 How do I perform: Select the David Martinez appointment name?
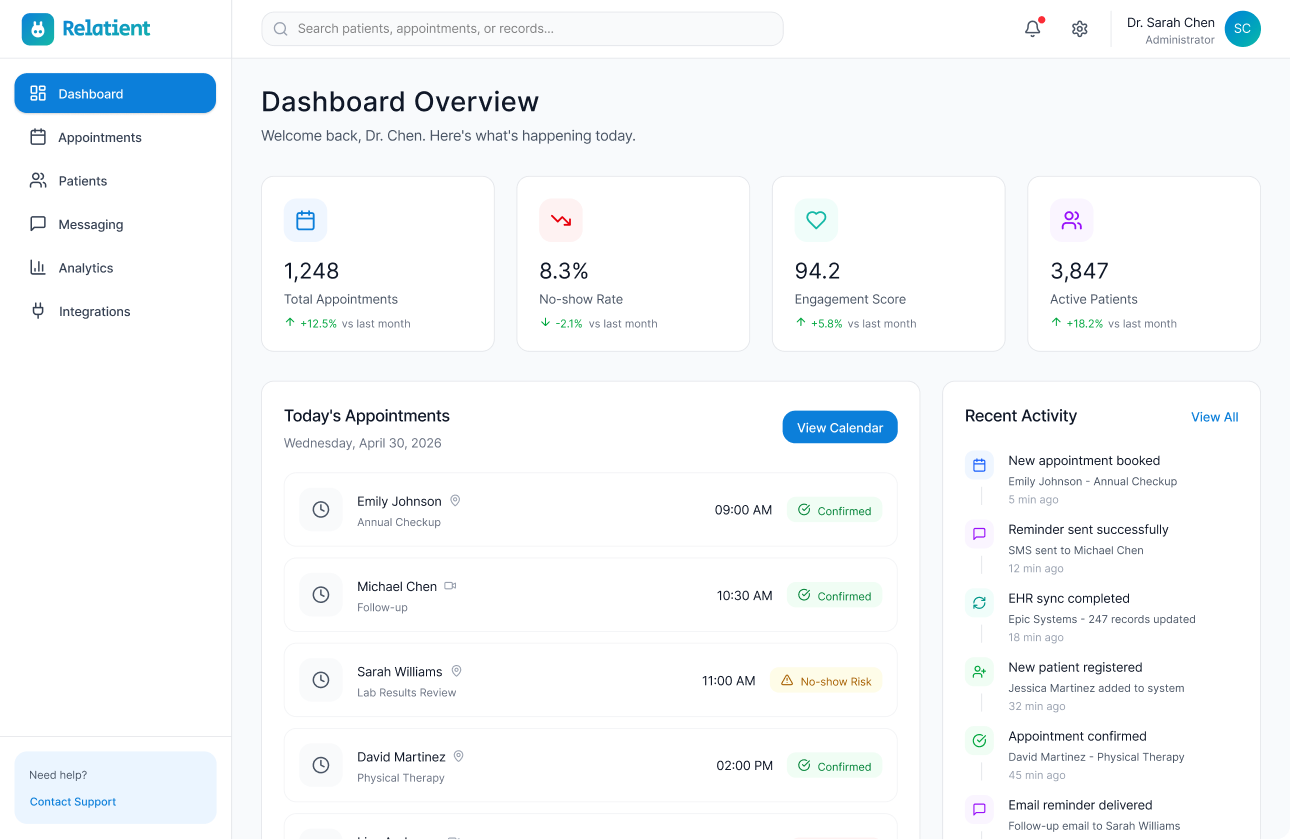pos(401,757)
